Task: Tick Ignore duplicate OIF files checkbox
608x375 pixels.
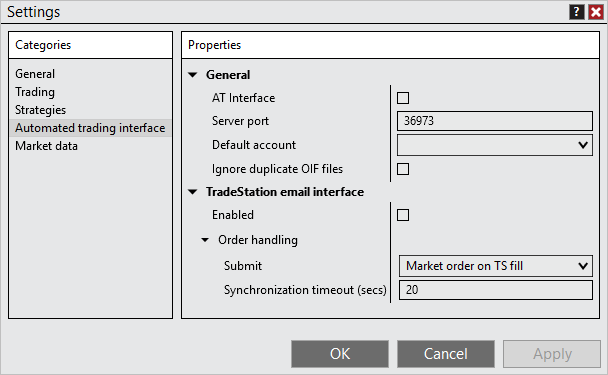Action: (403, 169)
